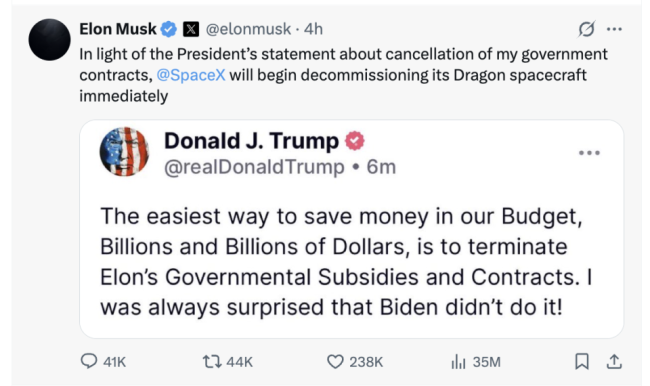Viewport: 650px width, 386px height.
Task: Click Elon Musk's dark profile avatar
Action: pos(49,40)
